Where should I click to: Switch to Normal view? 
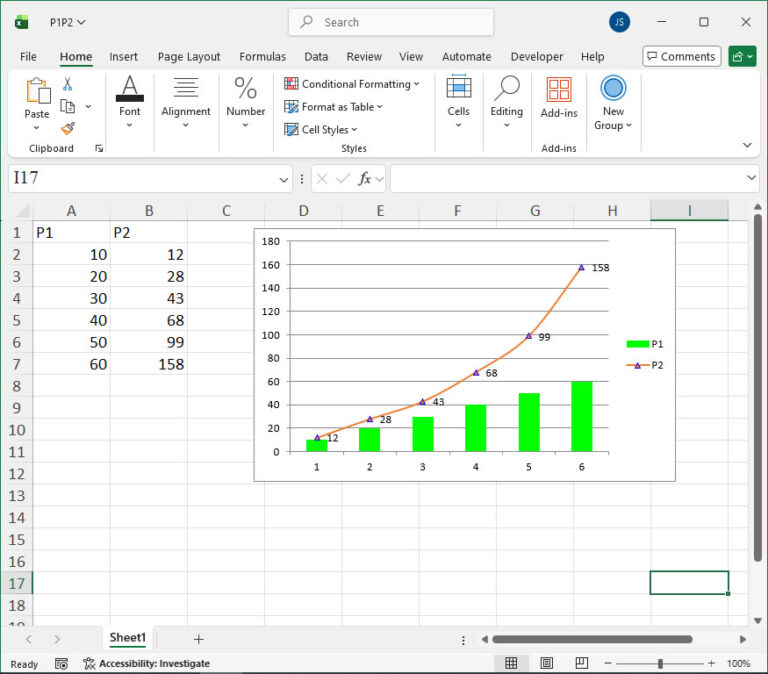coord(511,663)
